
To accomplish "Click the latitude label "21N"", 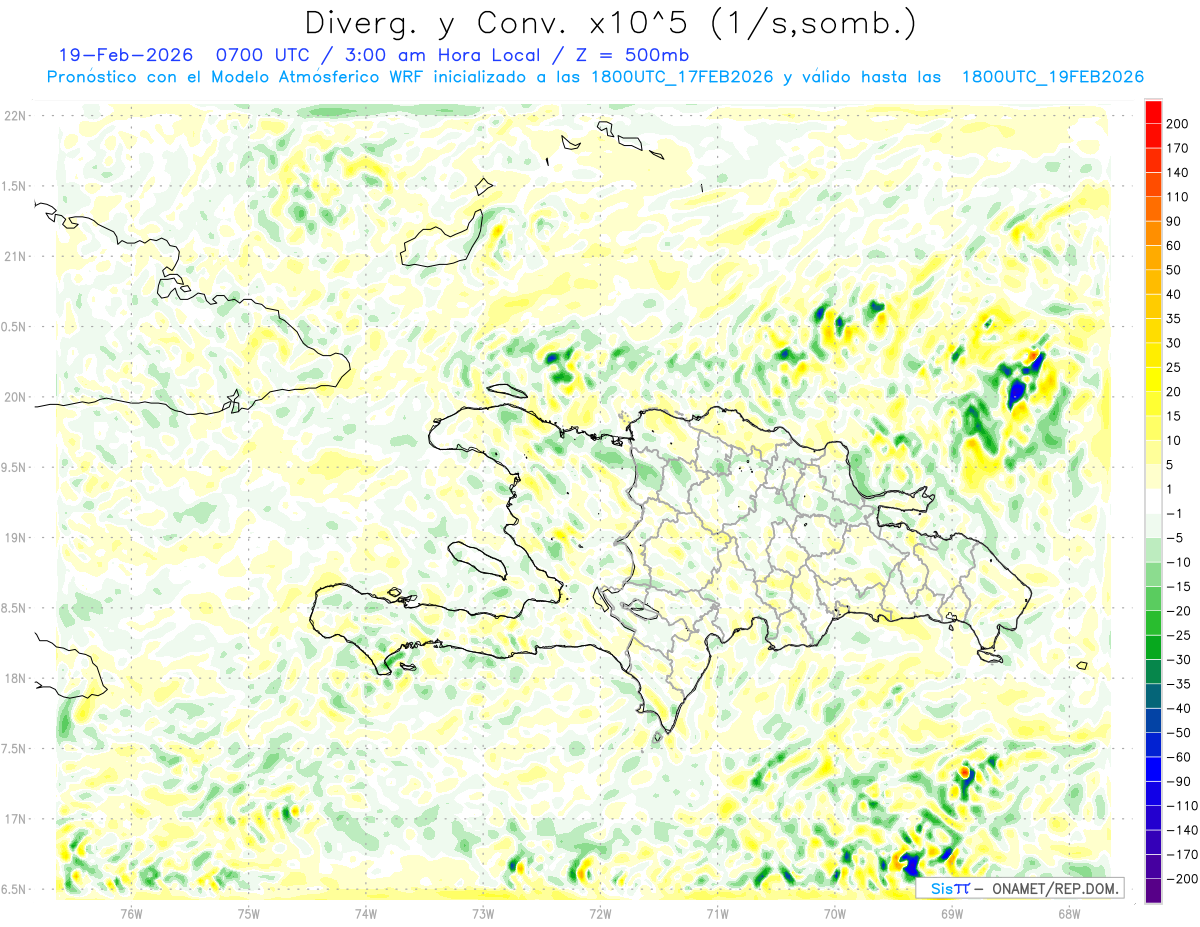I will (x=16, y=256).
